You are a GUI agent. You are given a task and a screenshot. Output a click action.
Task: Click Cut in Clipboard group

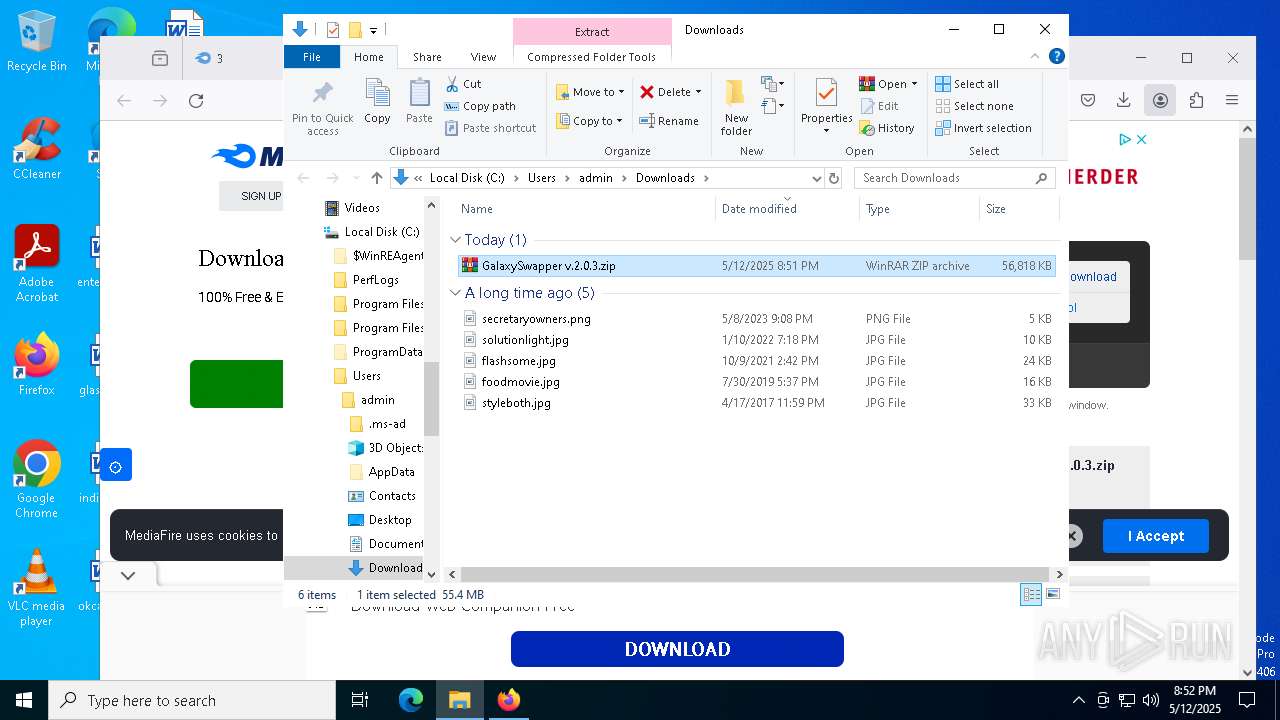463,84
